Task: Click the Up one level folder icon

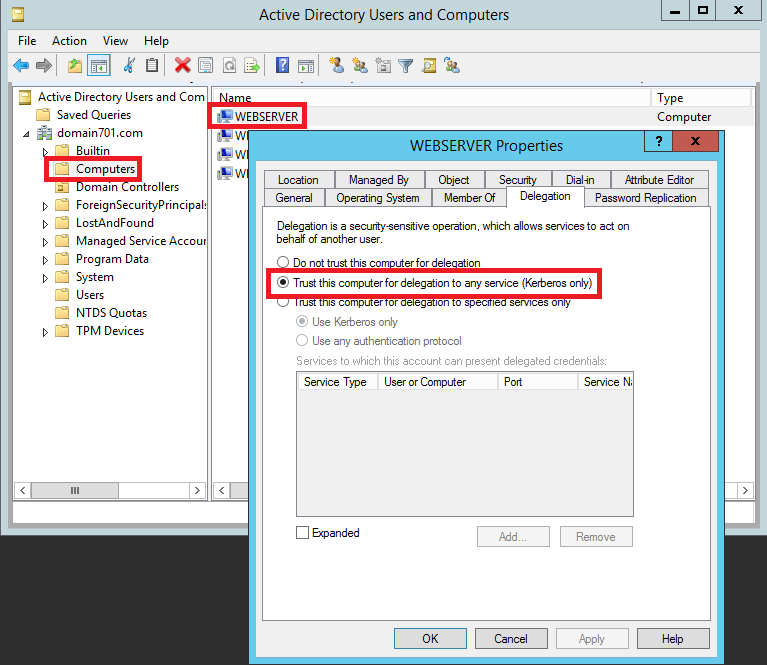Action: click(x=75, y=66)
